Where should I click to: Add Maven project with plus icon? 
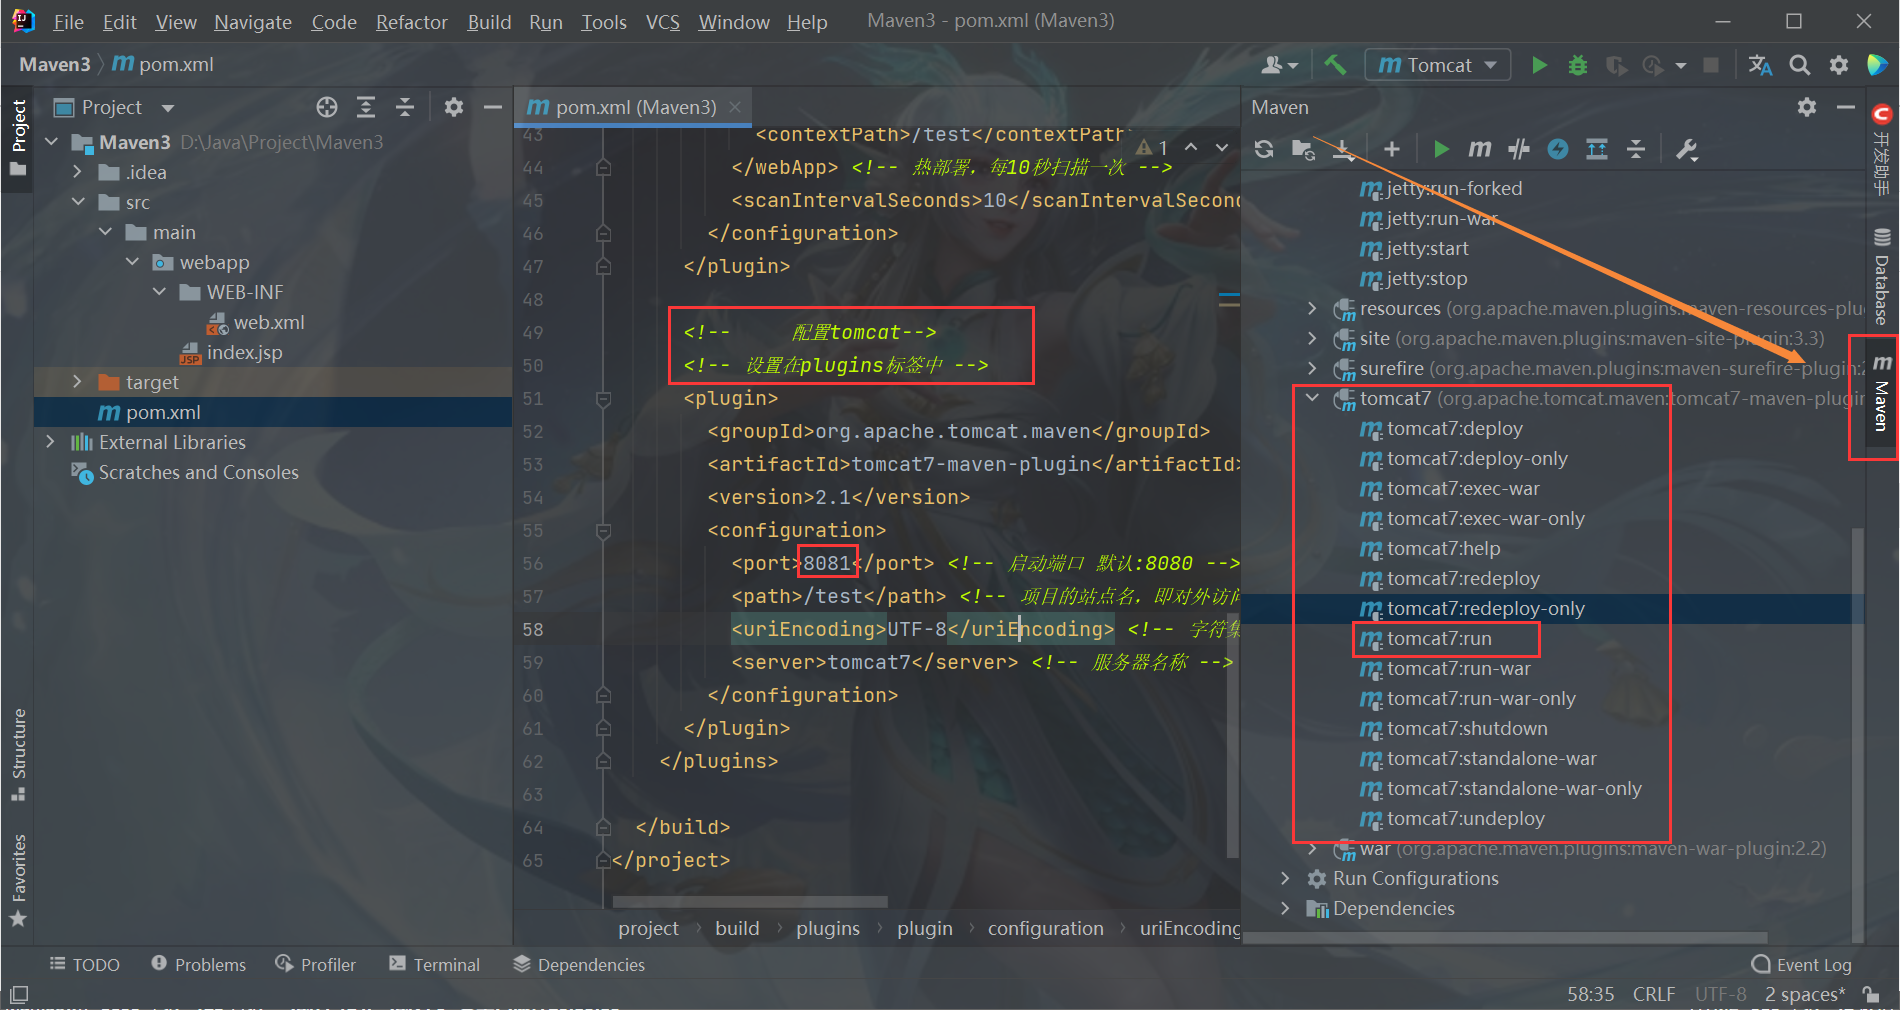1391,149
